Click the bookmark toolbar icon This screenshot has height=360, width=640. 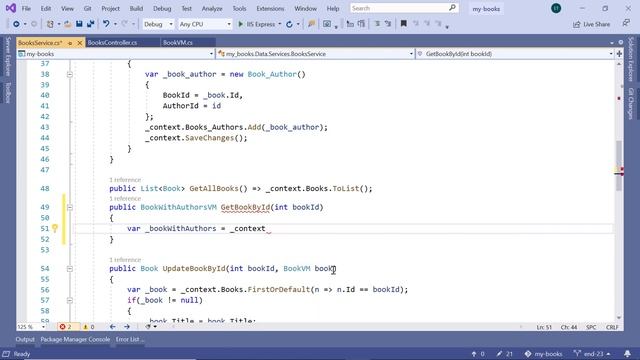pos(403,24)
